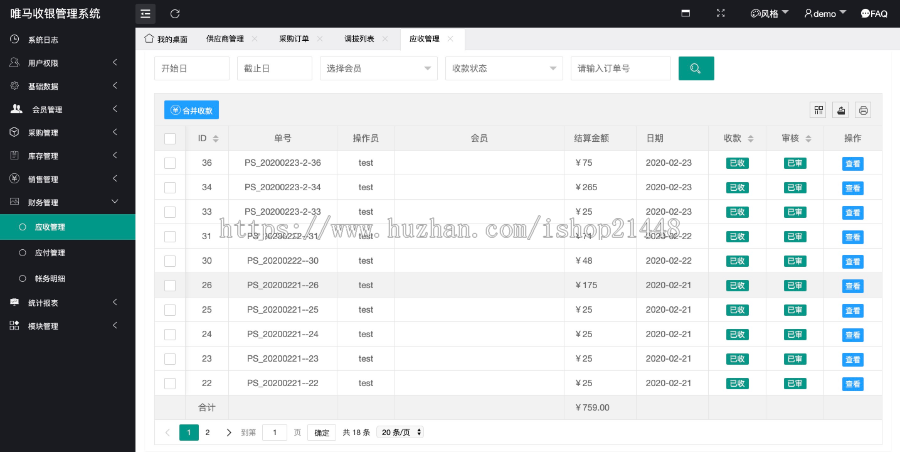Click the 合并收款 button
Image resolution: width=900 pixels, height=452 pixels.
click(191, 110)
